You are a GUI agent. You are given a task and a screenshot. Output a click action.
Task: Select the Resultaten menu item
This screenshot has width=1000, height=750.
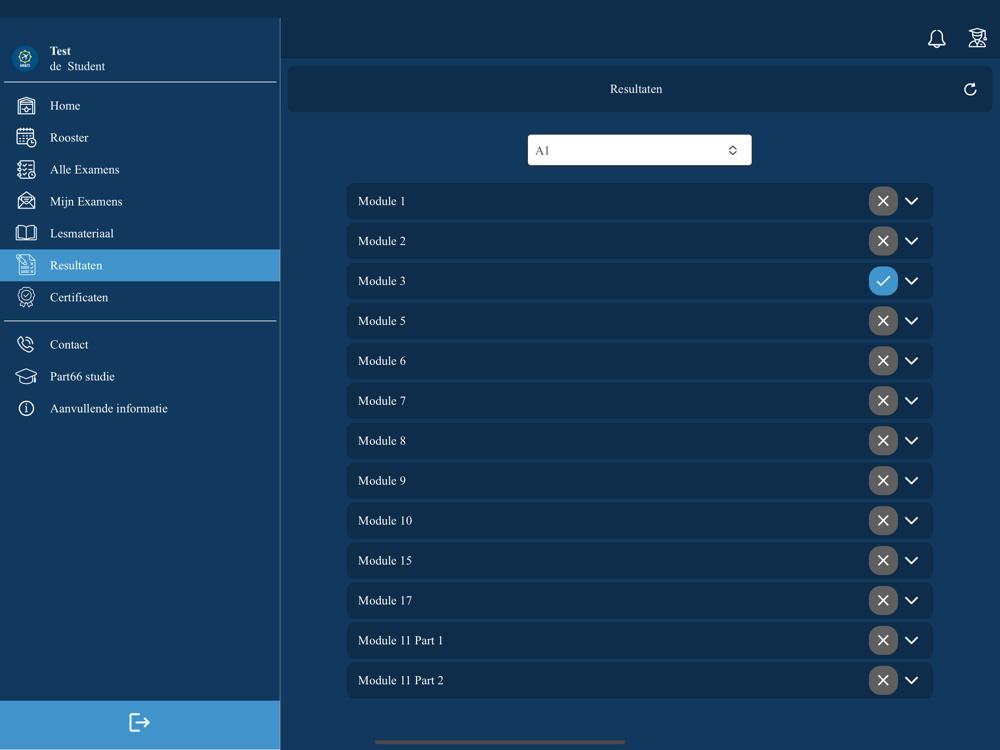click(140, 265)
